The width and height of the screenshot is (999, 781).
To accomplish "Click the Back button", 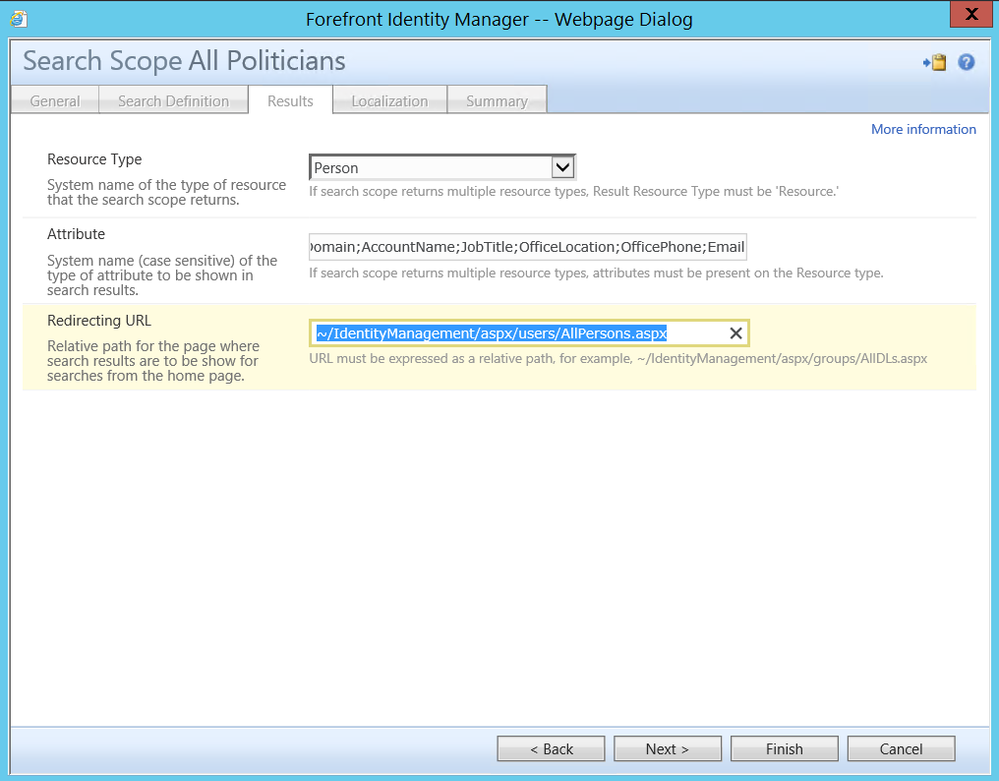I will pyautogui.click(x=551, y=749).
